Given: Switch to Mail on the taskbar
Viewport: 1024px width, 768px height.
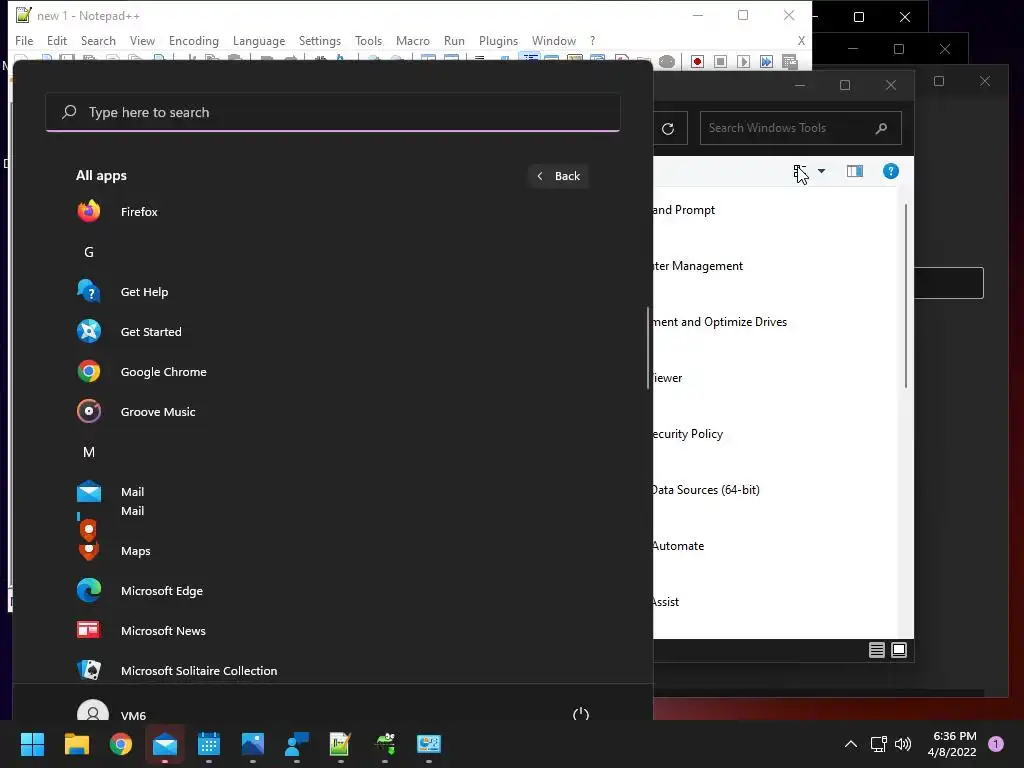Looking at the screenshot, I should [x=165, y=744].
